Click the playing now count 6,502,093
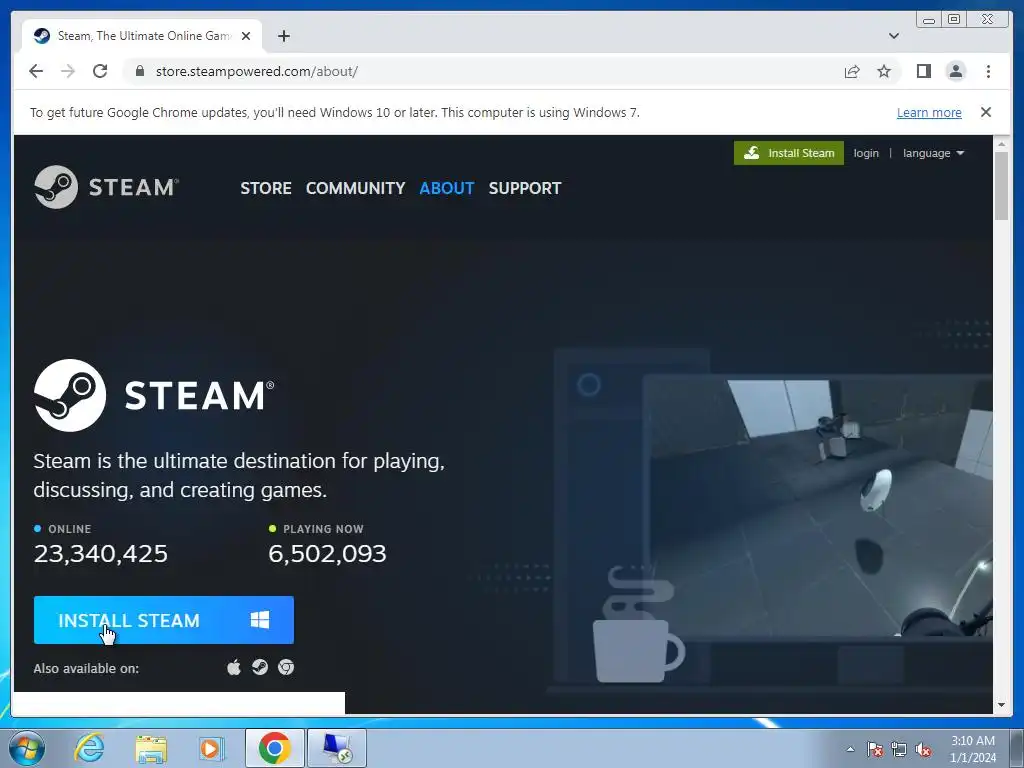The image size is (1024, 768). pos(327,554)
